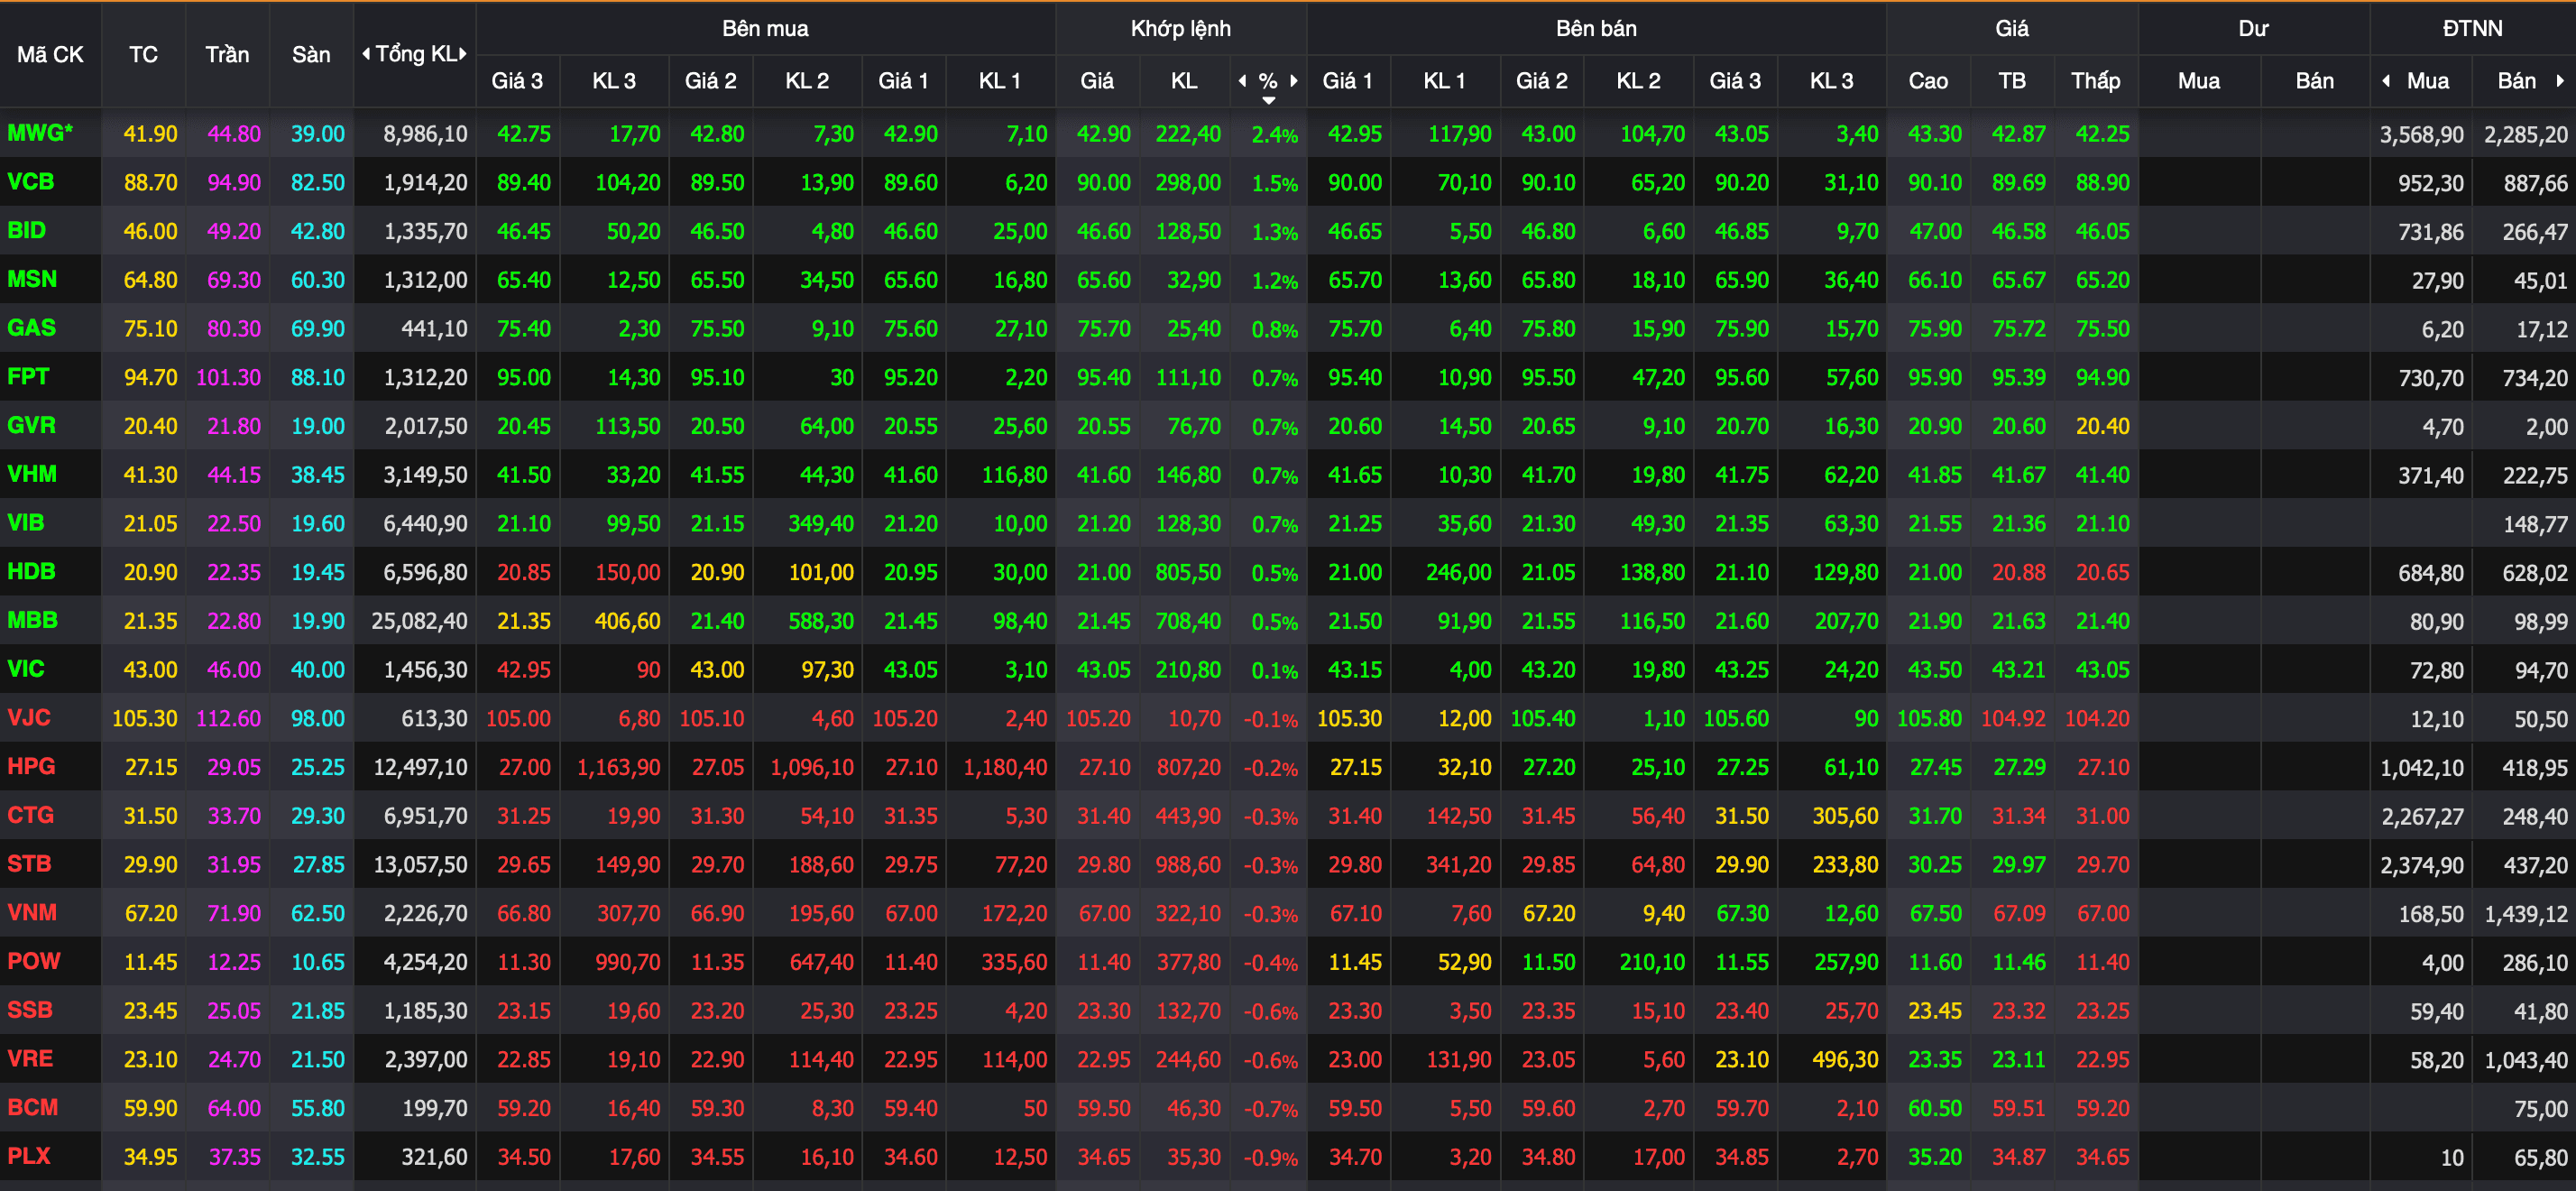Open the VCB stock symbol

(x=31, y=182)
